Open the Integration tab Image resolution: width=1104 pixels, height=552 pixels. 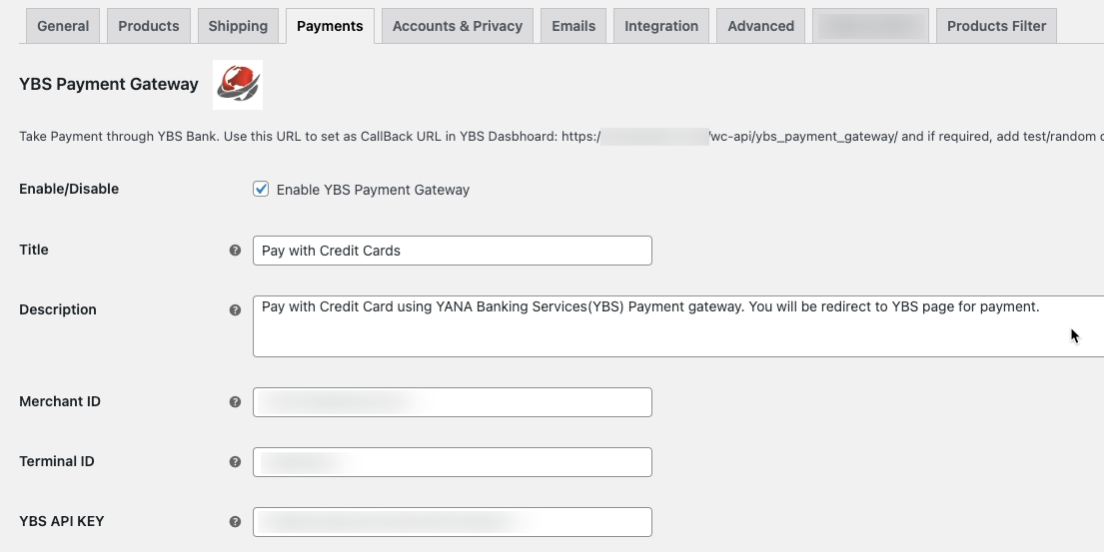pyautogui.click(x=661, y=26)
